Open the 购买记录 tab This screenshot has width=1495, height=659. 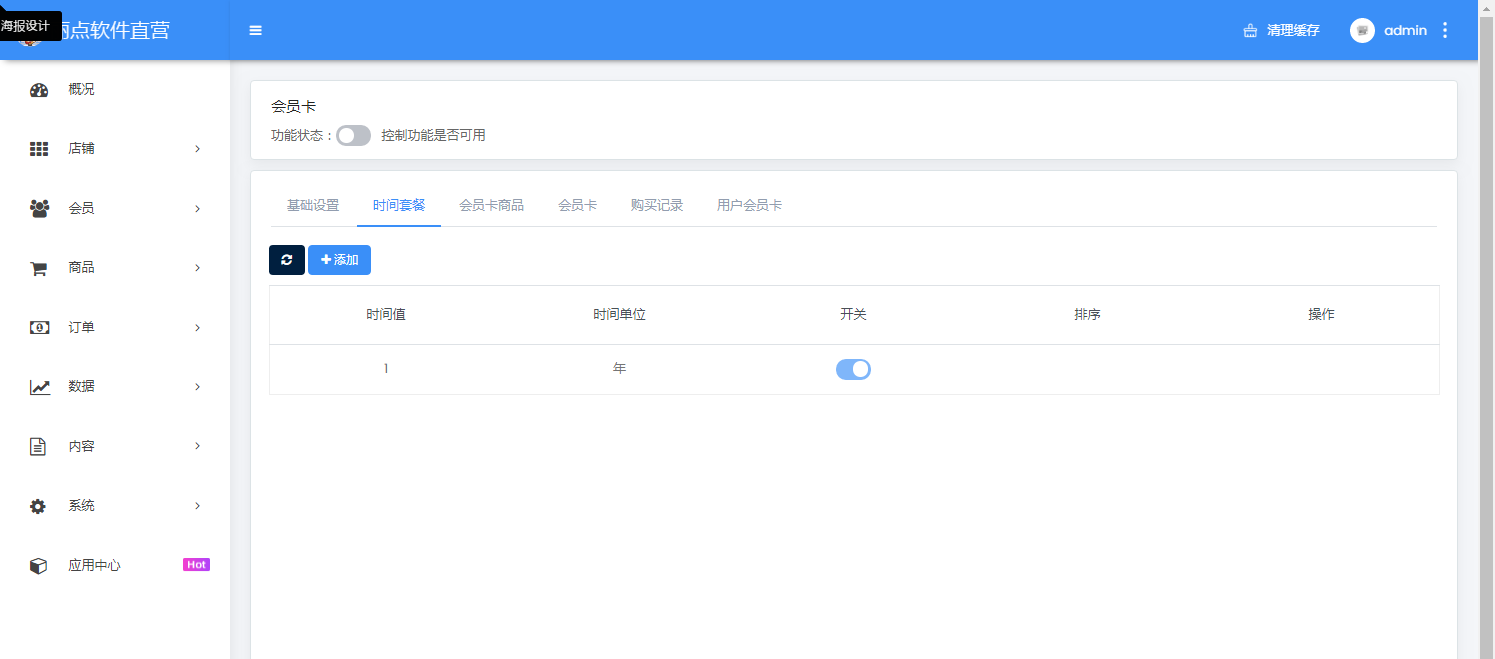tap(657, 205)
